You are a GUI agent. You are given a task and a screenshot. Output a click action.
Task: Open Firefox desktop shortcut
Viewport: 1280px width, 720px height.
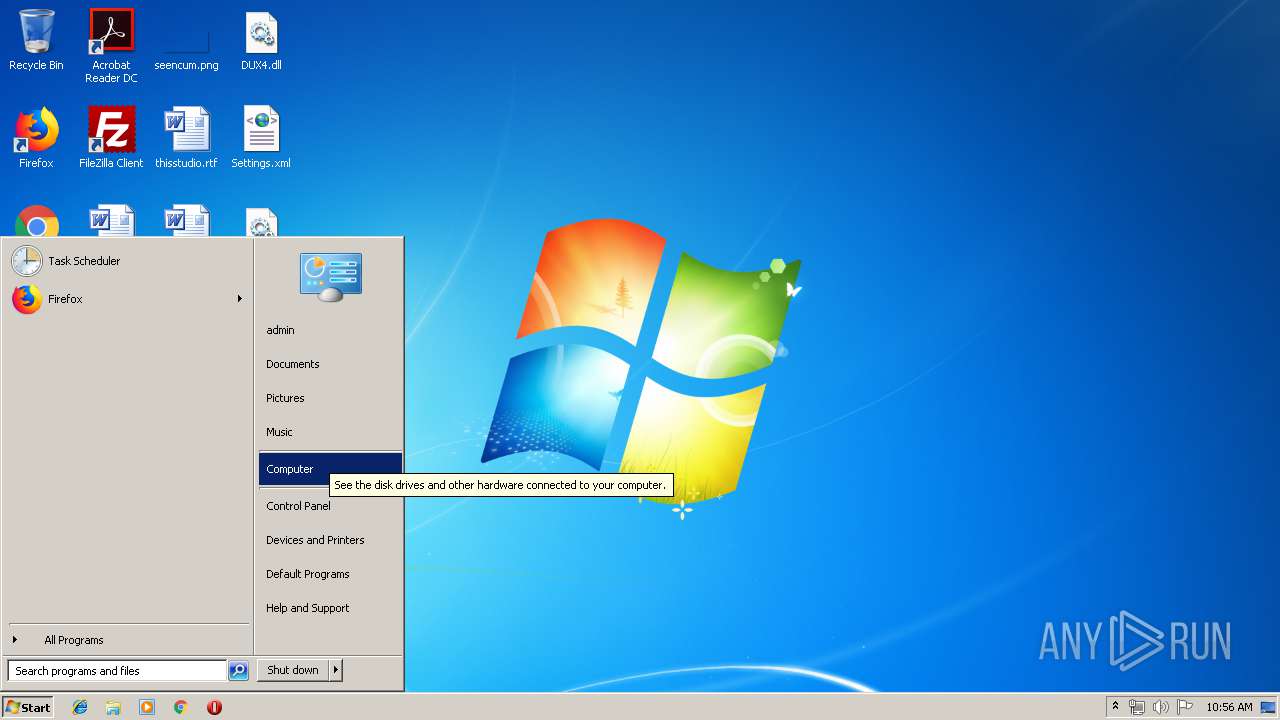(x=36, y=138)
